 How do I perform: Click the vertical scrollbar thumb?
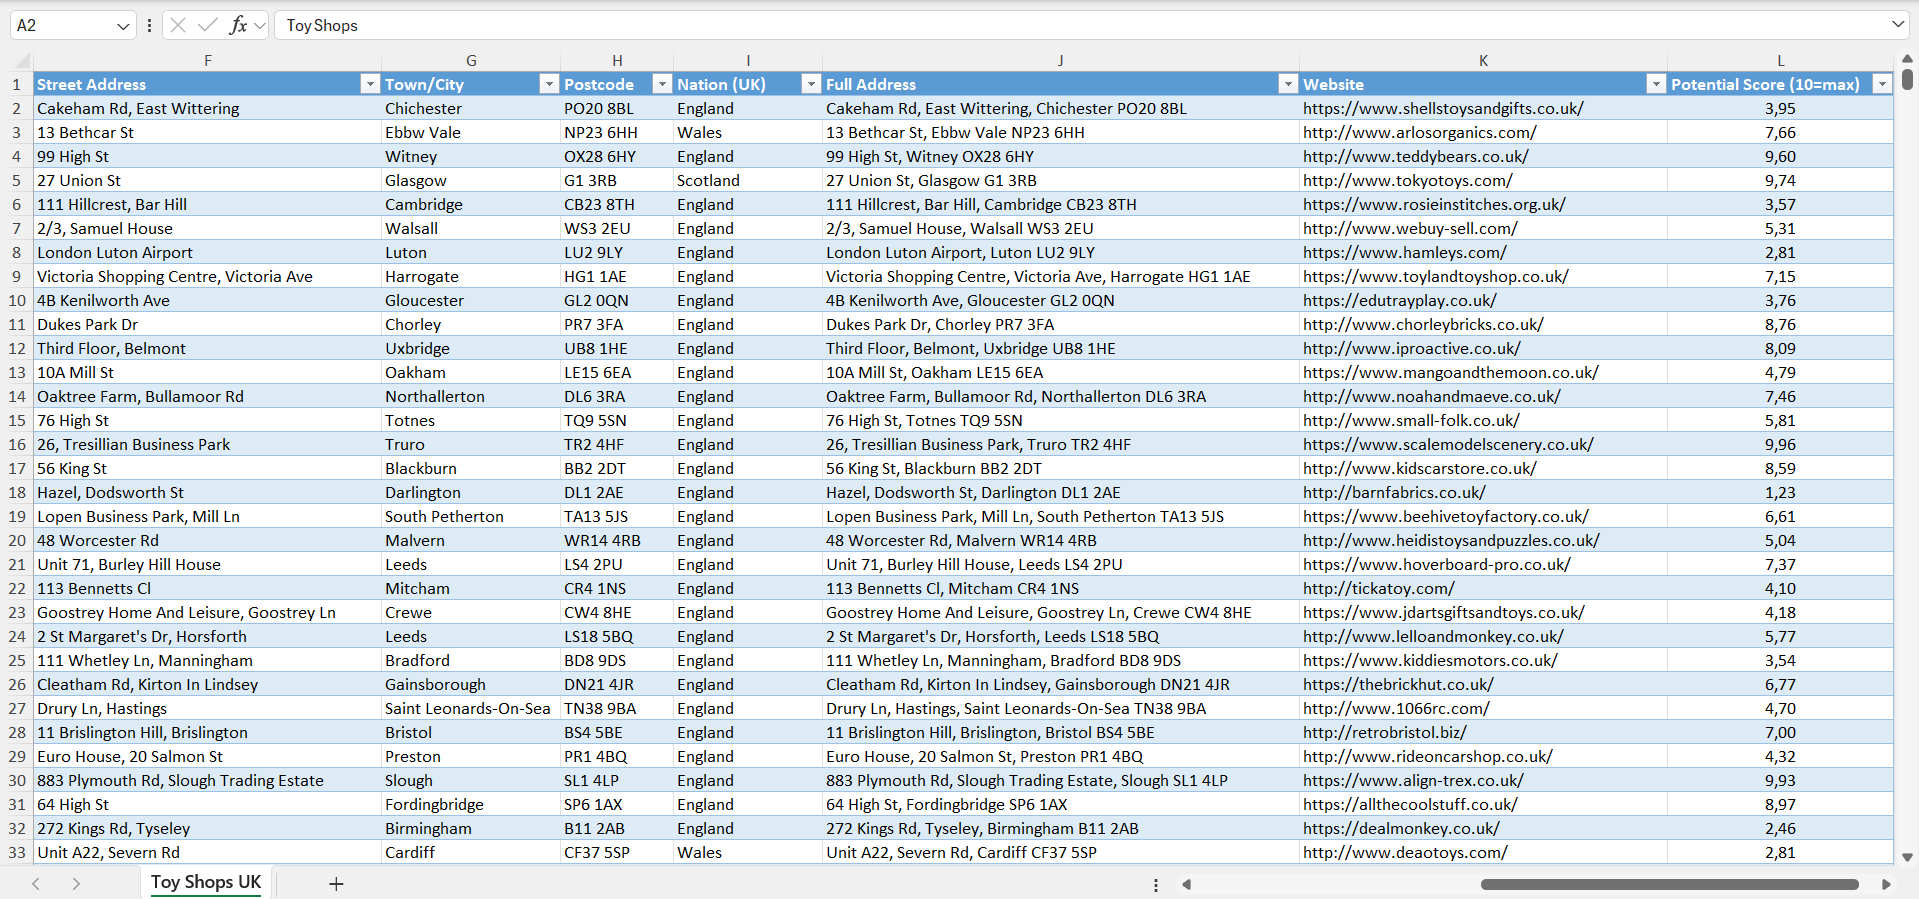point(1907,78)
